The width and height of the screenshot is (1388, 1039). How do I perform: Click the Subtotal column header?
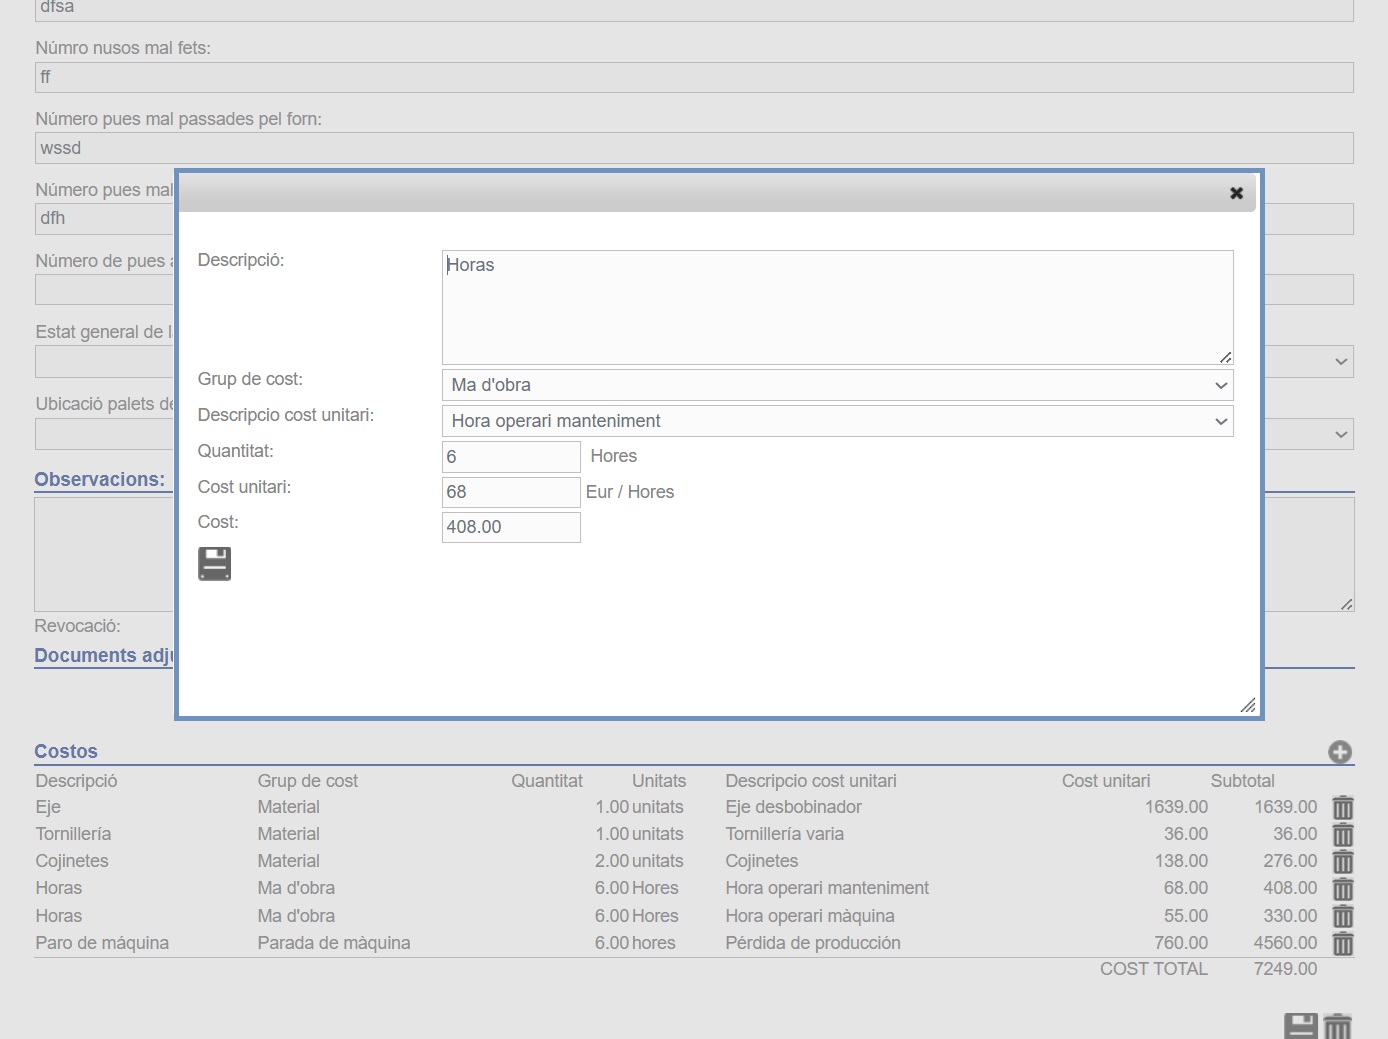[1242, 781]
